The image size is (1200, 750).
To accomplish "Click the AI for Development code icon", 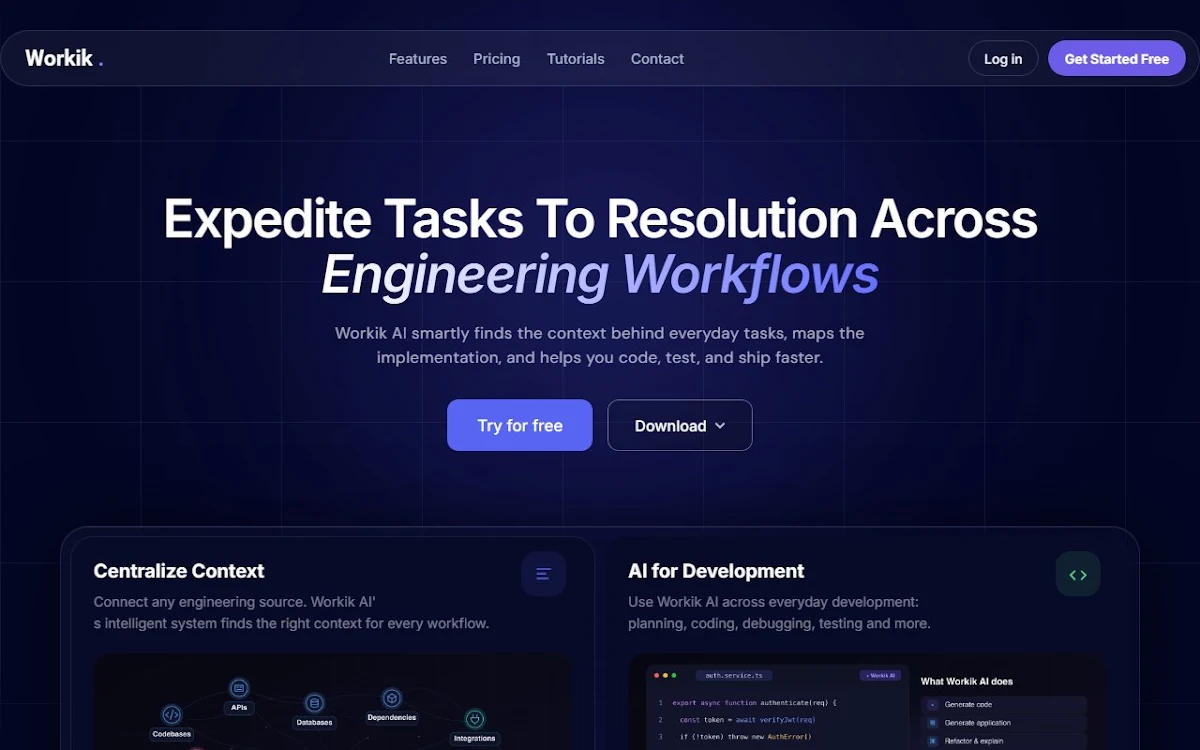I will coord(1078,574).
